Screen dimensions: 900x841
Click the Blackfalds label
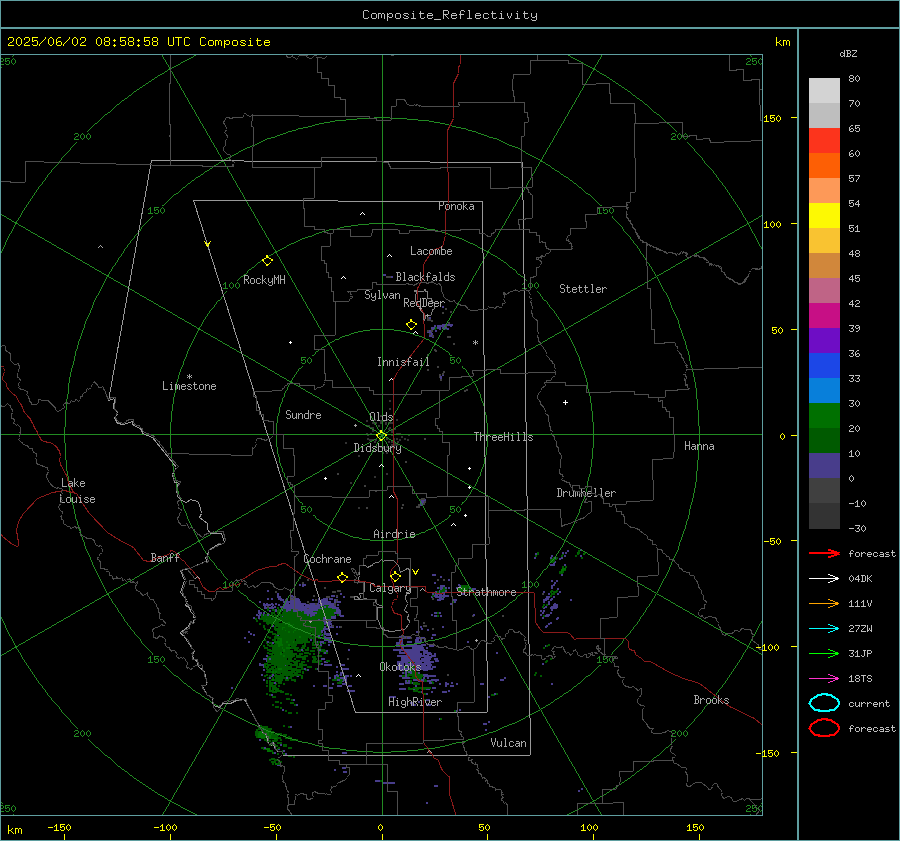(x=425, y=277)
